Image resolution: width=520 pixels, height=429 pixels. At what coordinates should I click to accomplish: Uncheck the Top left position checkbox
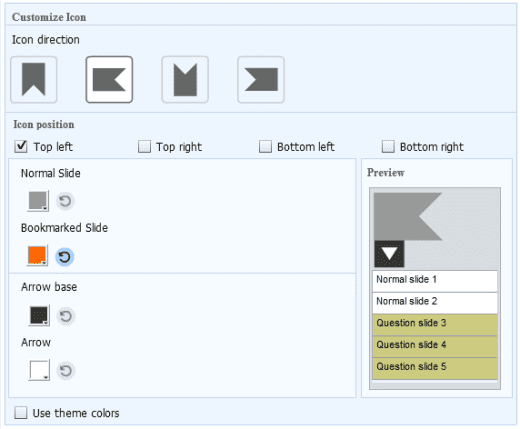pyautogui.click(x=21, y=146)
